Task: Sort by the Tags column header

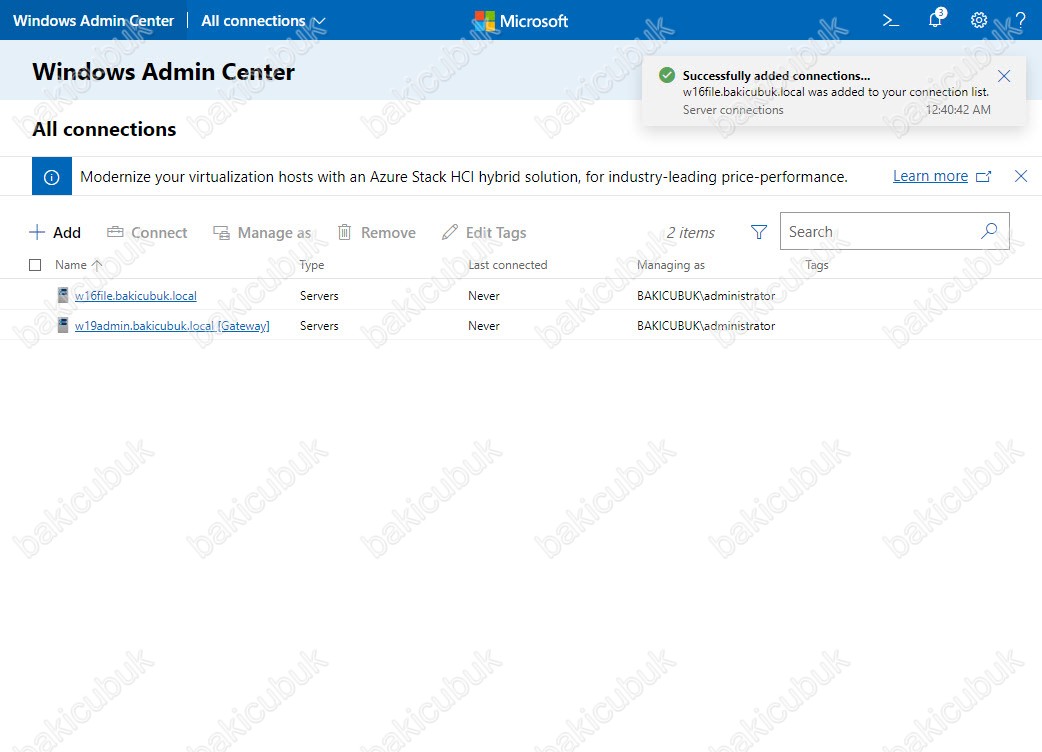Action: (817, 265)
